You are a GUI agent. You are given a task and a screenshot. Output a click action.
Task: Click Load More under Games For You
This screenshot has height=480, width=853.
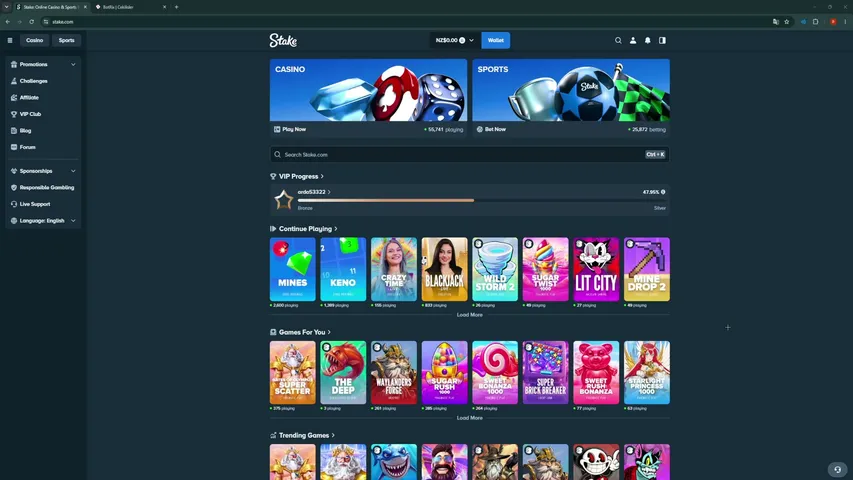tap(469, 418)
